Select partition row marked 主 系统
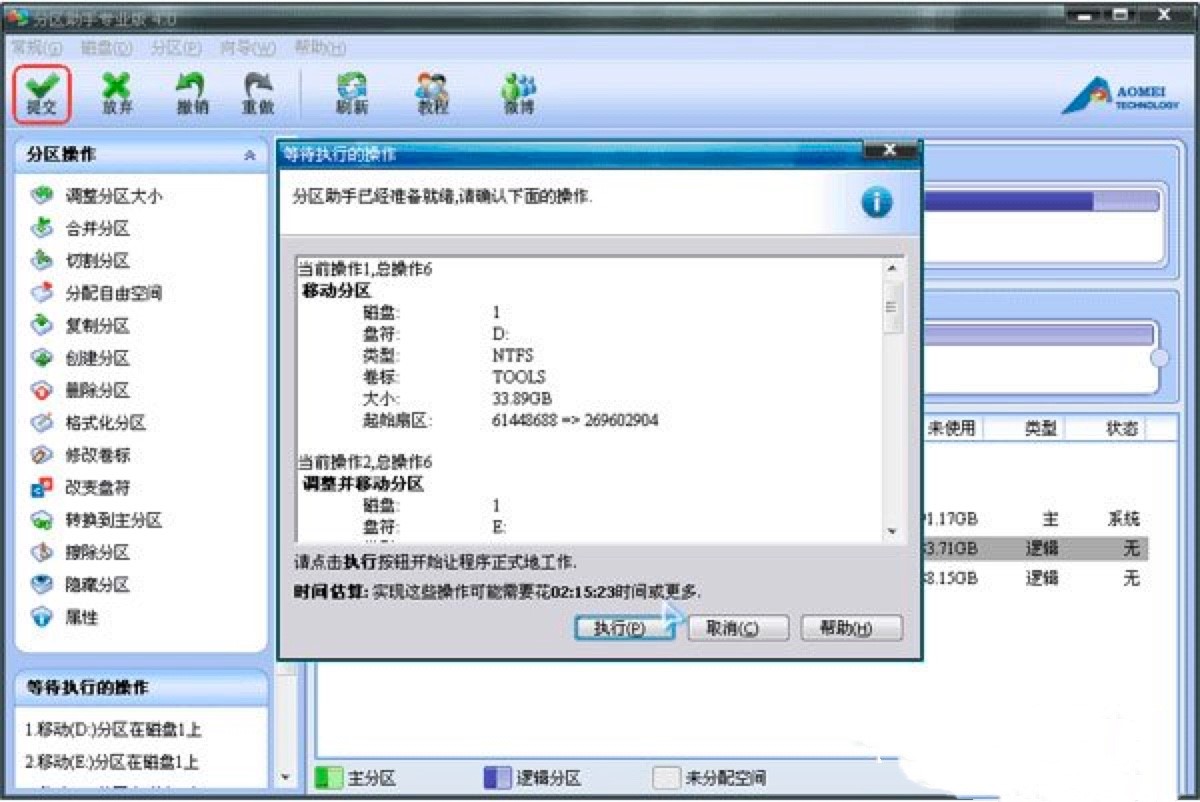 [1035, 519]
